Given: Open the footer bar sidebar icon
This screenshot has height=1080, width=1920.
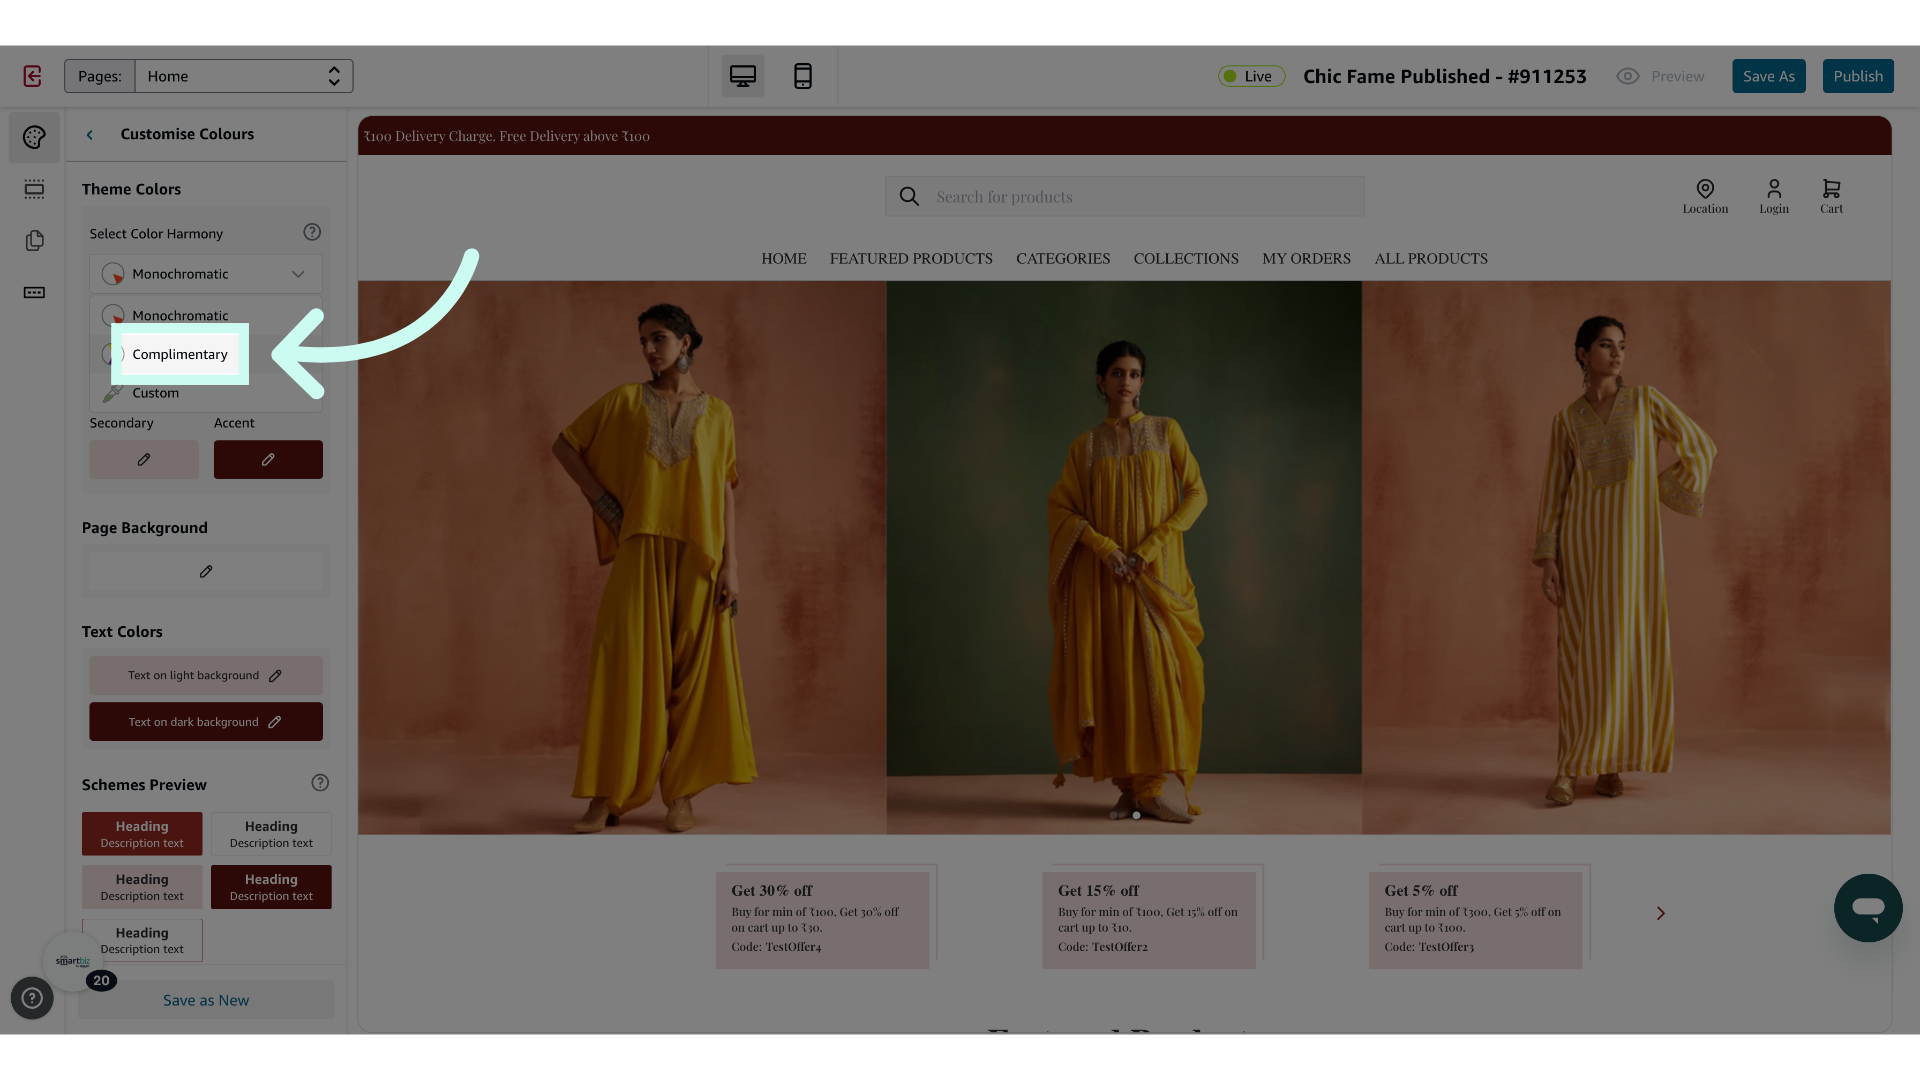Looking at the screenshot, I should [x=34, y=293].
